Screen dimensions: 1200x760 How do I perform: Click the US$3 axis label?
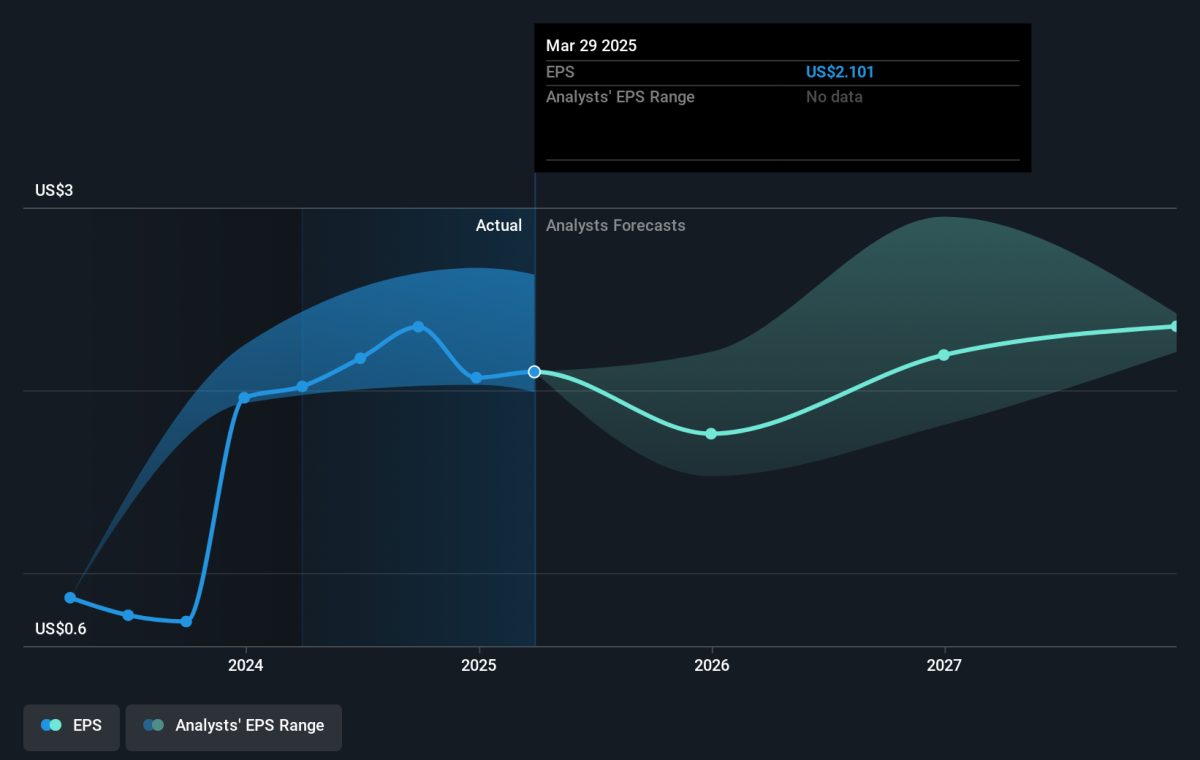(x=54, y=190)
